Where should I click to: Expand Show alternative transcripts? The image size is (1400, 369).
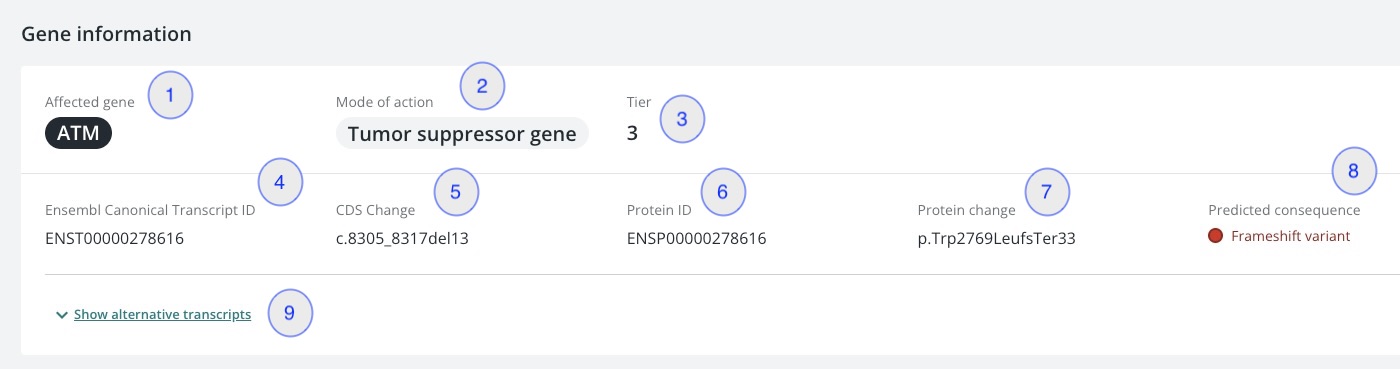162,314
